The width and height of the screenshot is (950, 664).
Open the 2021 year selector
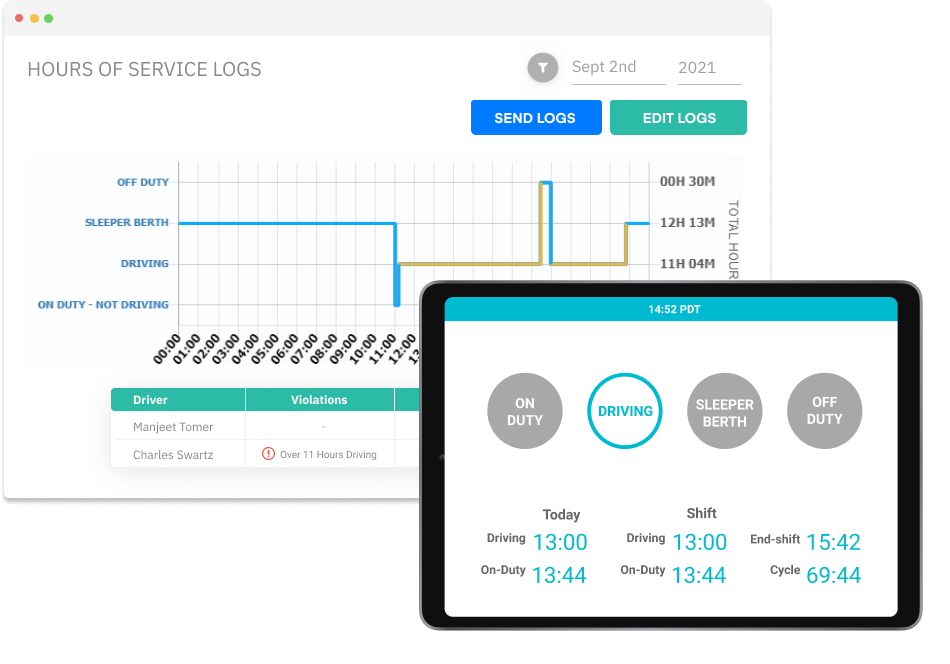coord(708,69)
